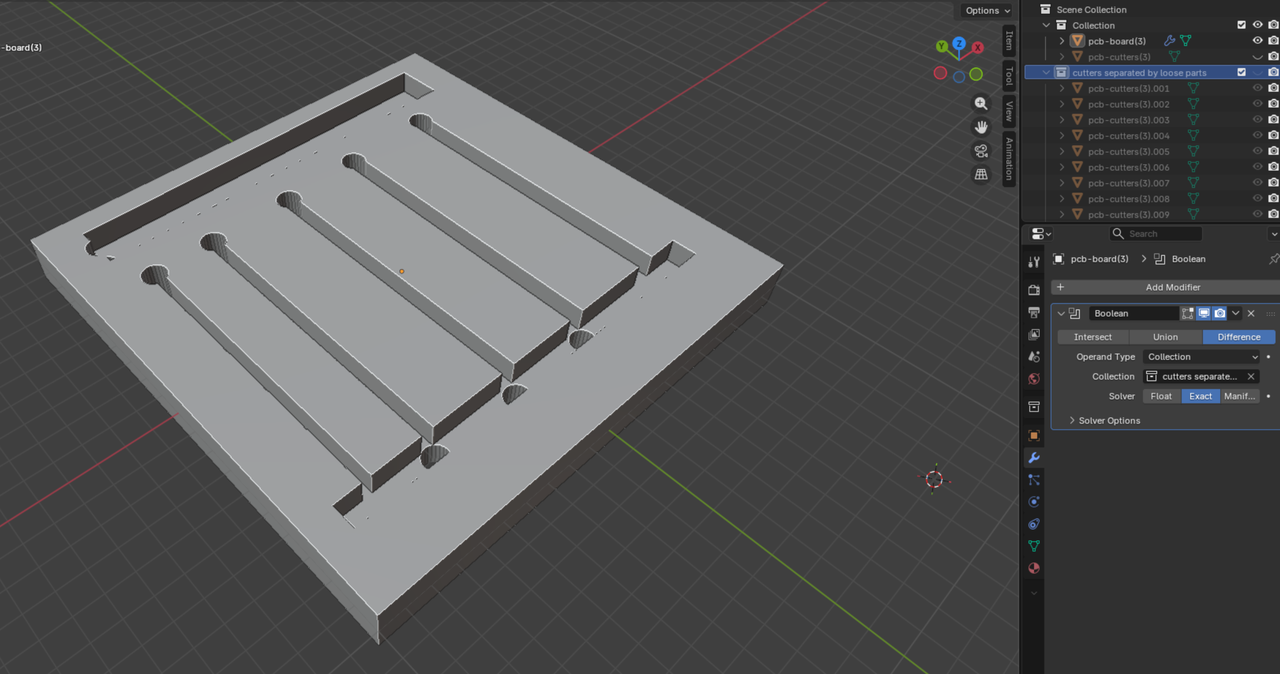
Task: Open the Material properties tab icon
Action: (x=1034, y=568)
